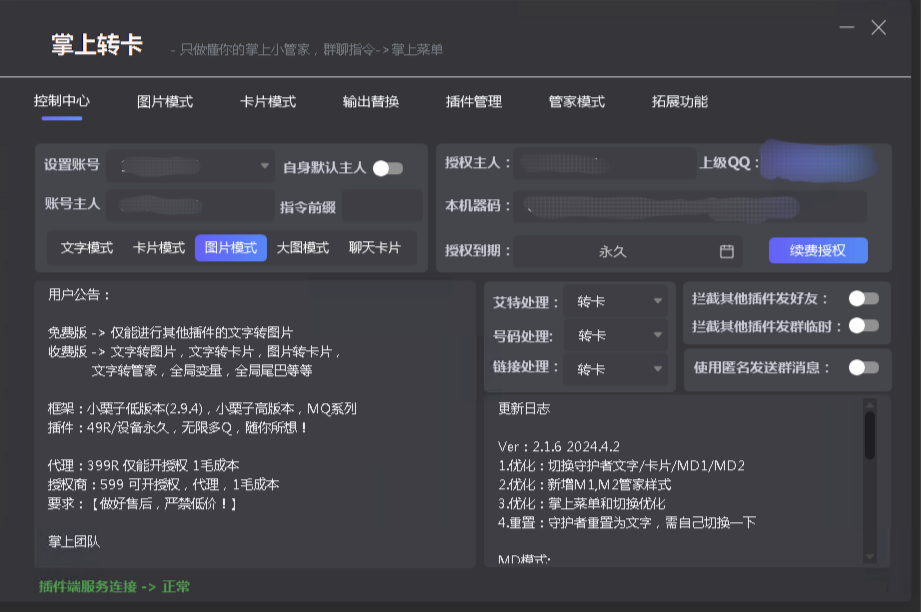Select 聊天卡片 in the mode bar

click(372, 248)
